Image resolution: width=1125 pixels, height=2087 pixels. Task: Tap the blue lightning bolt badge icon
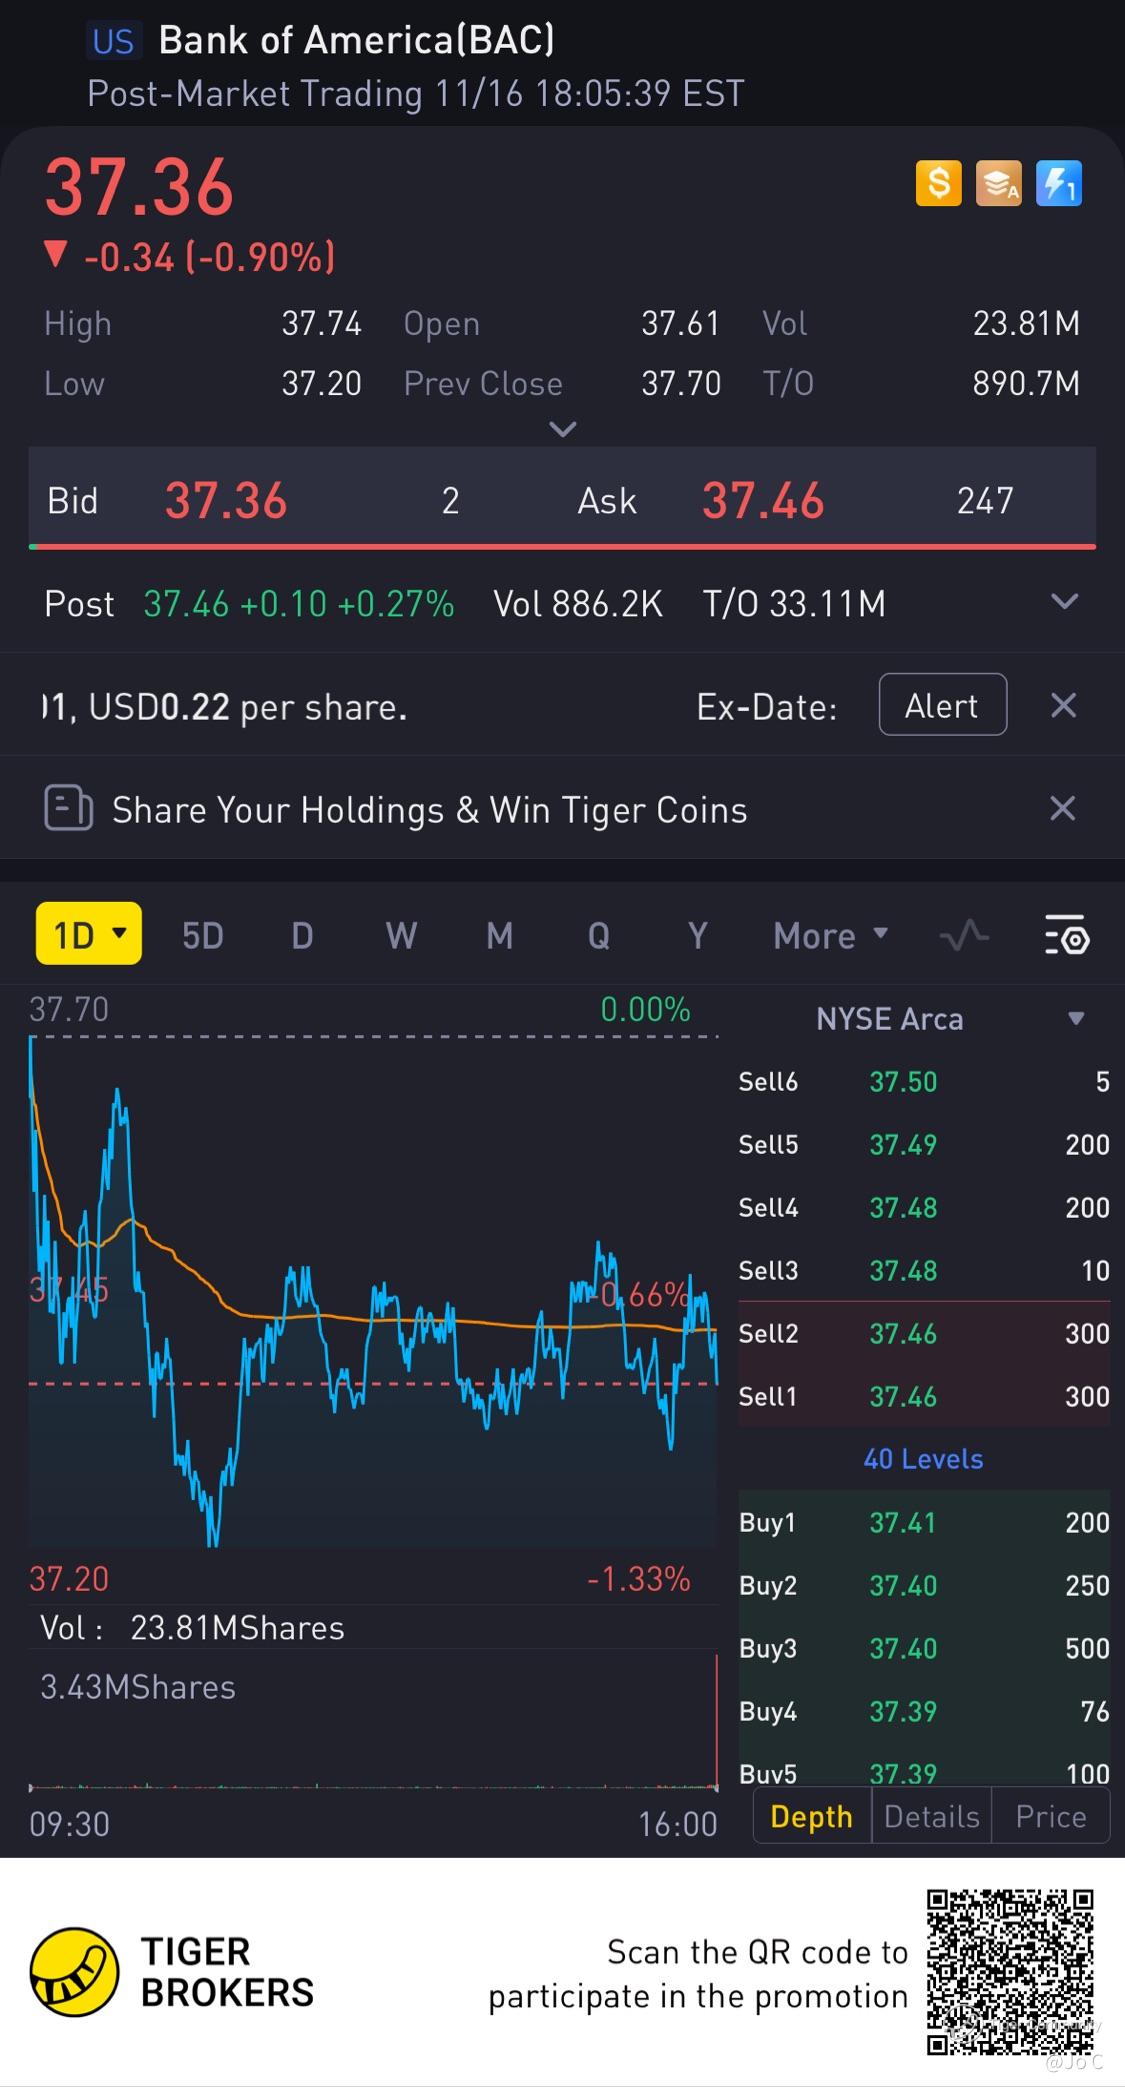(1058, 184)
